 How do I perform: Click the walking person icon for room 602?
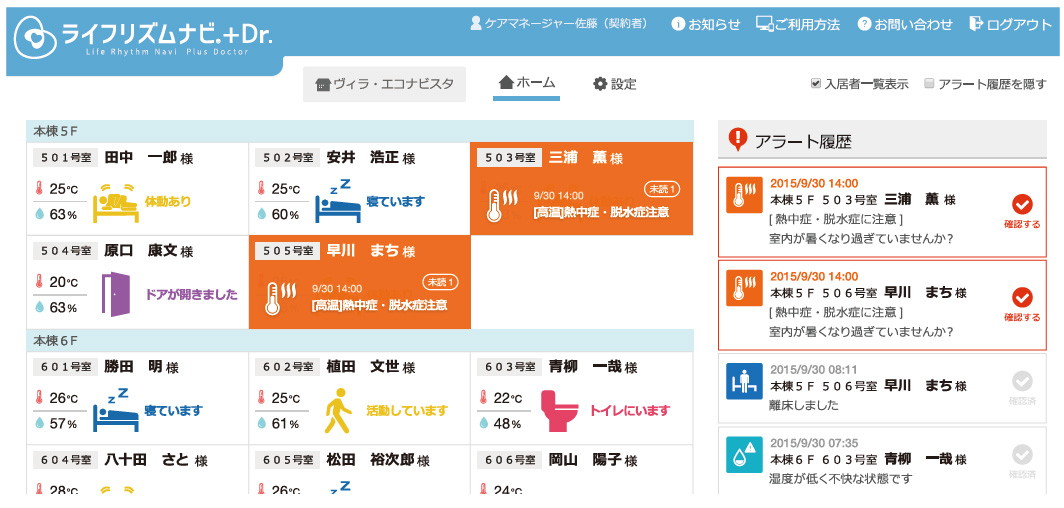tap(338, 411)
